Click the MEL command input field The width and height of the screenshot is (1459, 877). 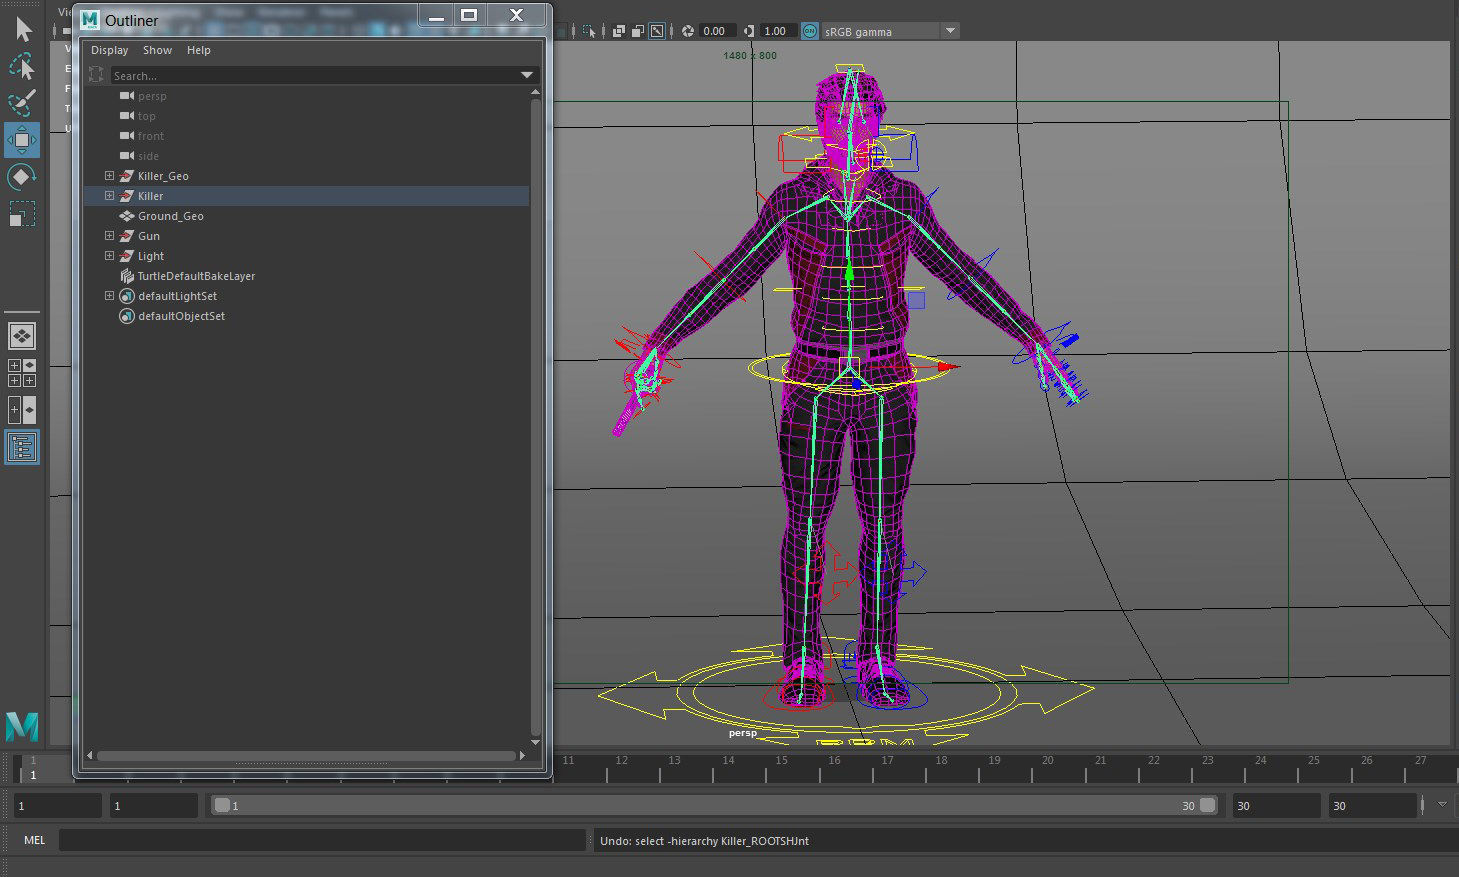[322, 840]
